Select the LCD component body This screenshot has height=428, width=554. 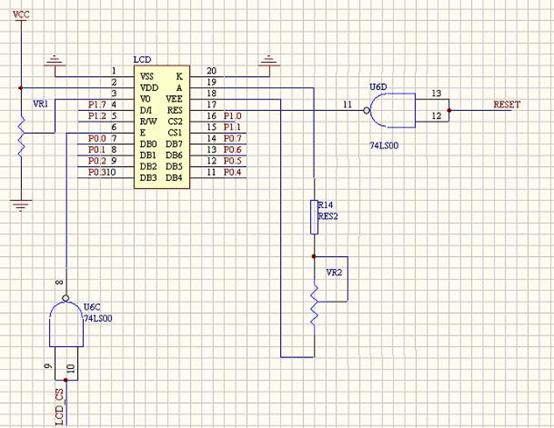click(162, 127)
